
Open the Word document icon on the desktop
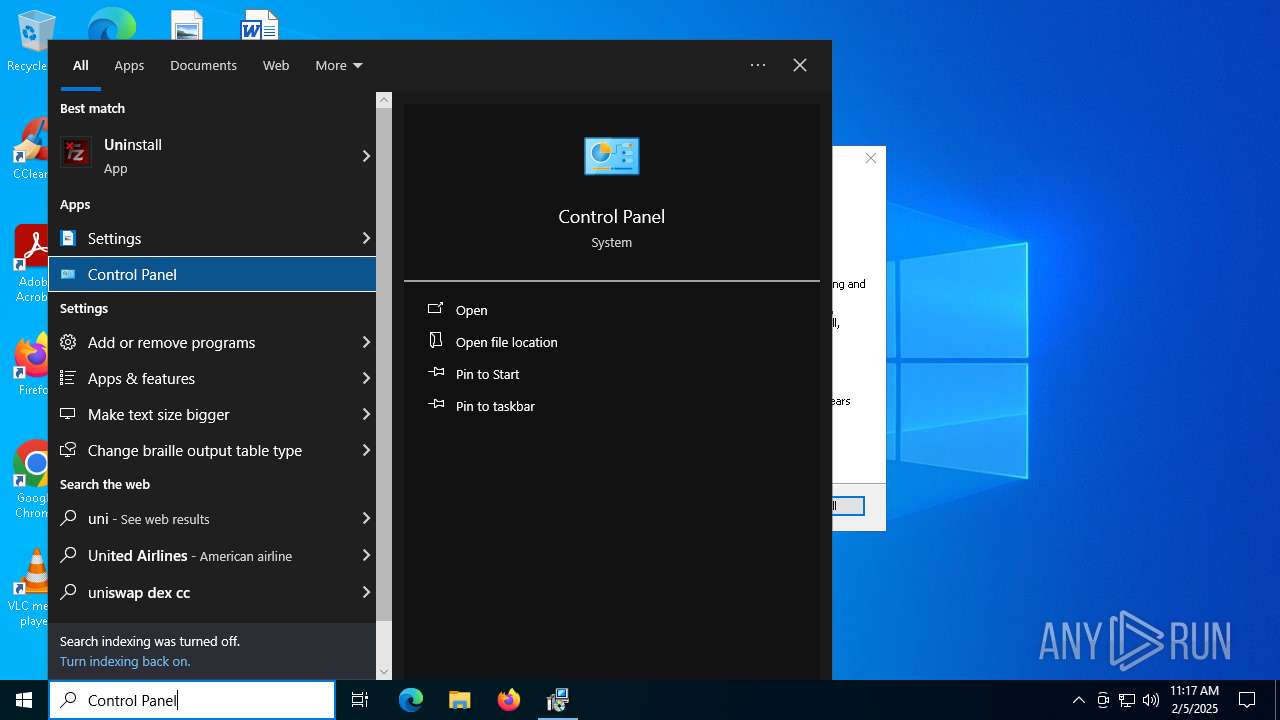pyautogui.click(x=260, y=25)
